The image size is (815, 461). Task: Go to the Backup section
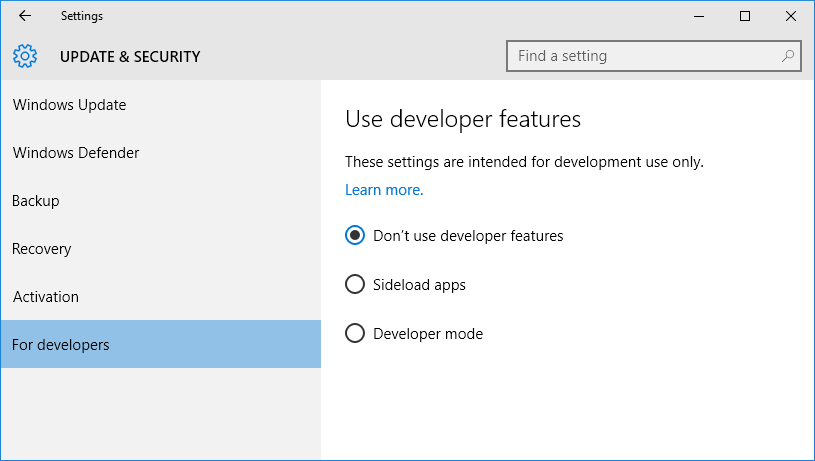pos(161,201)
